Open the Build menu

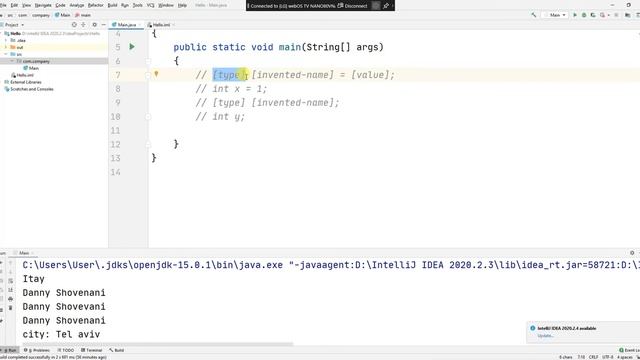click(112, 5)
